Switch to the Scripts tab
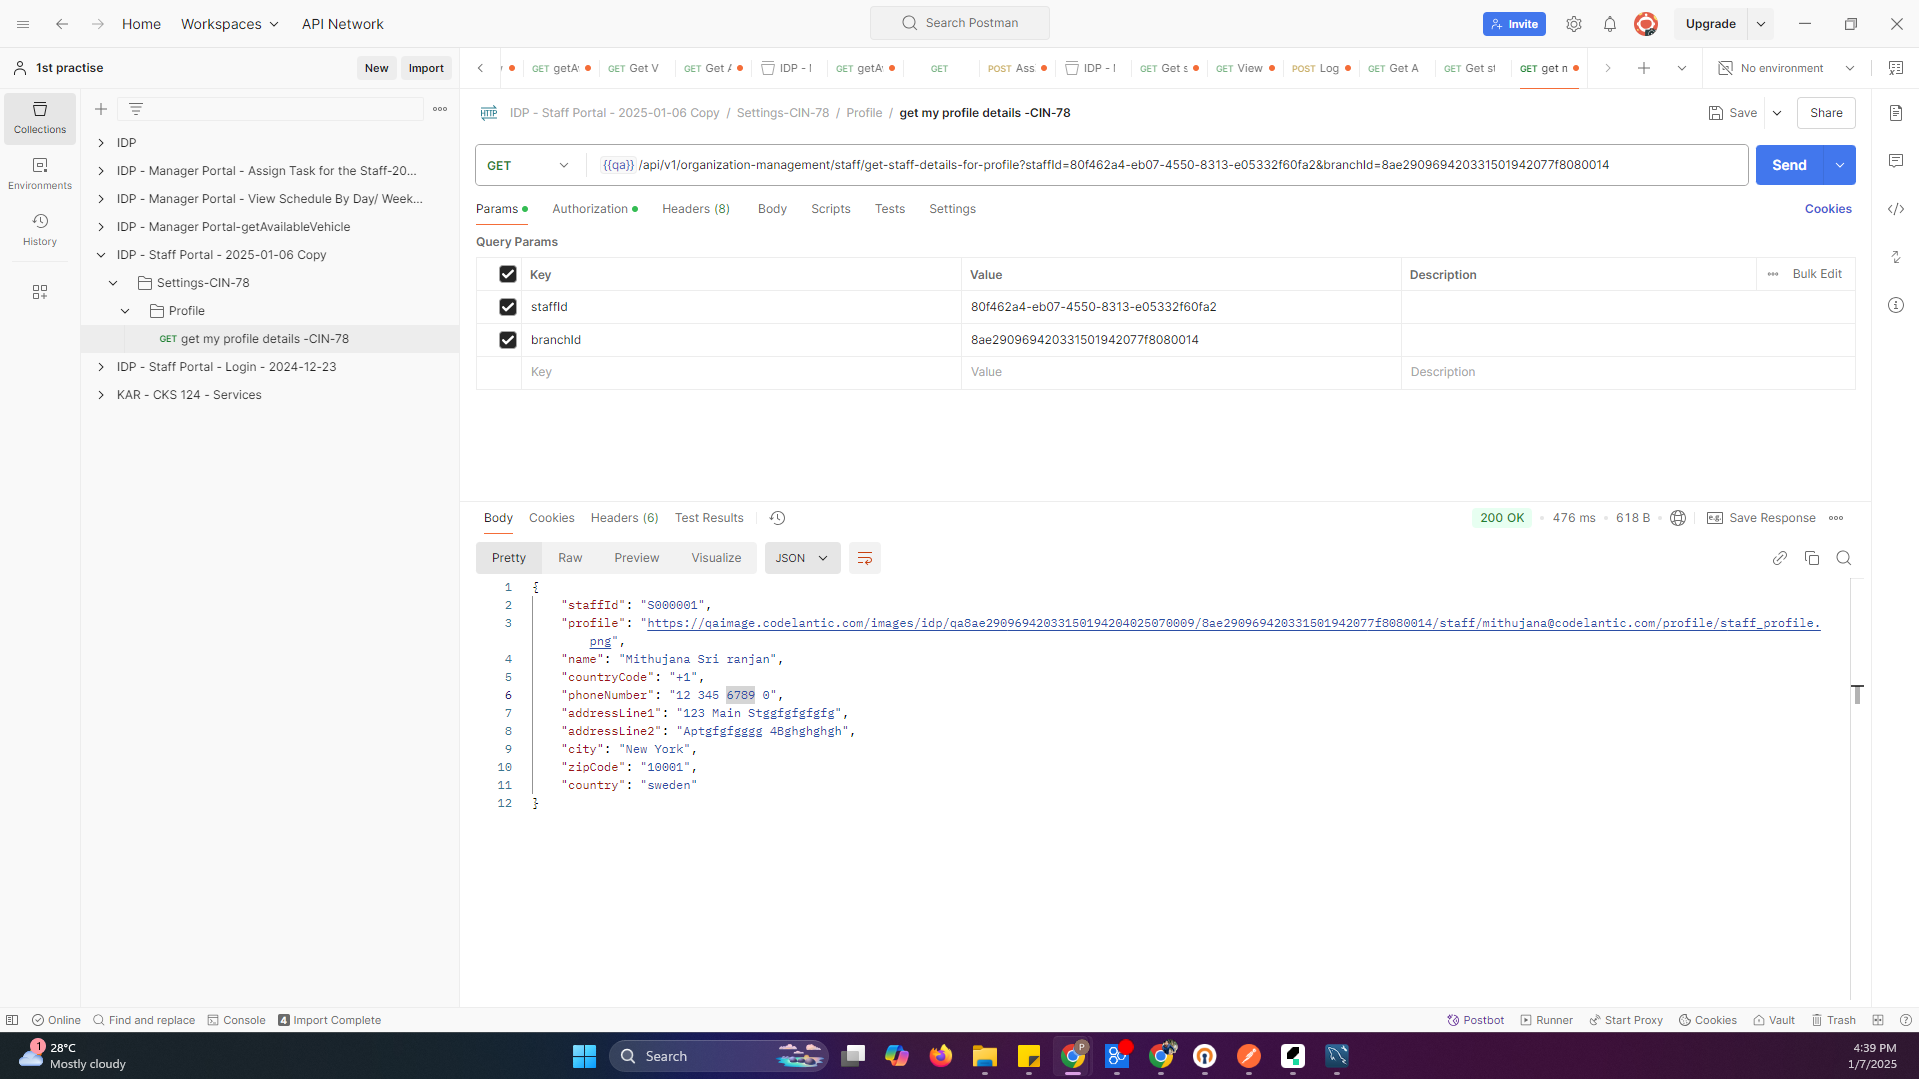This screenshot has height=1079, width=1919. 830,209
